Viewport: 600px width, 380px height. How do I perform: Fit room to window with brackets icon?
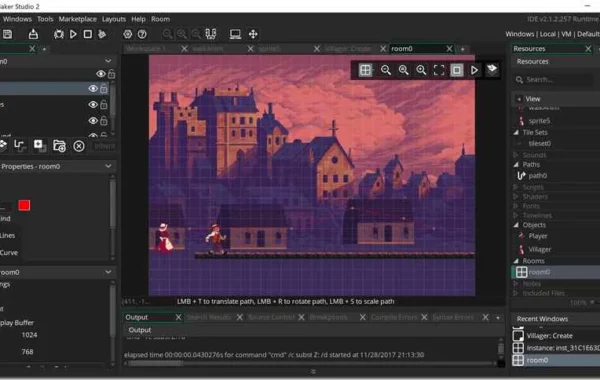tap(439, 70)
